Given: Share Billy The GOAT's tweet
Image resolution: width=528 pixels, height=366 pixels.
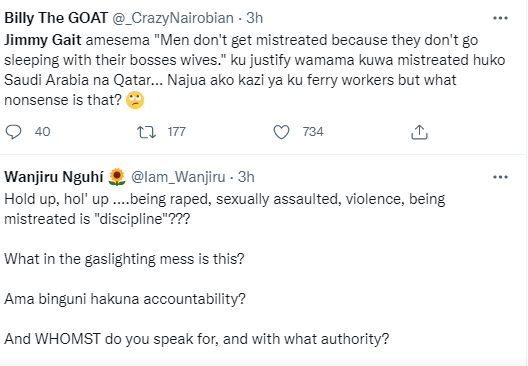Looking at the screenshot, I should pos(419,132).
